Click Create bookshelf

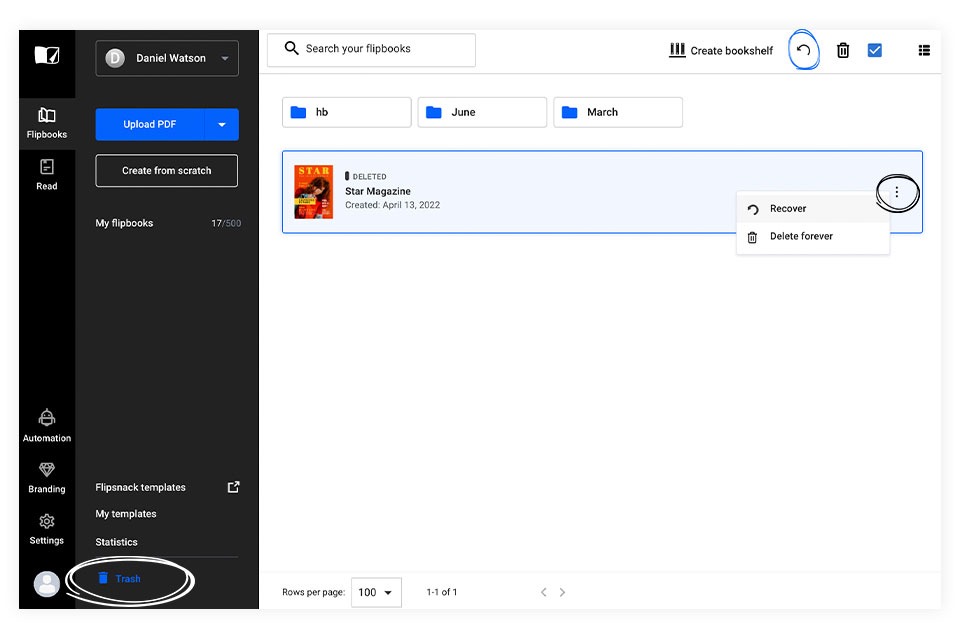point(721,50)
